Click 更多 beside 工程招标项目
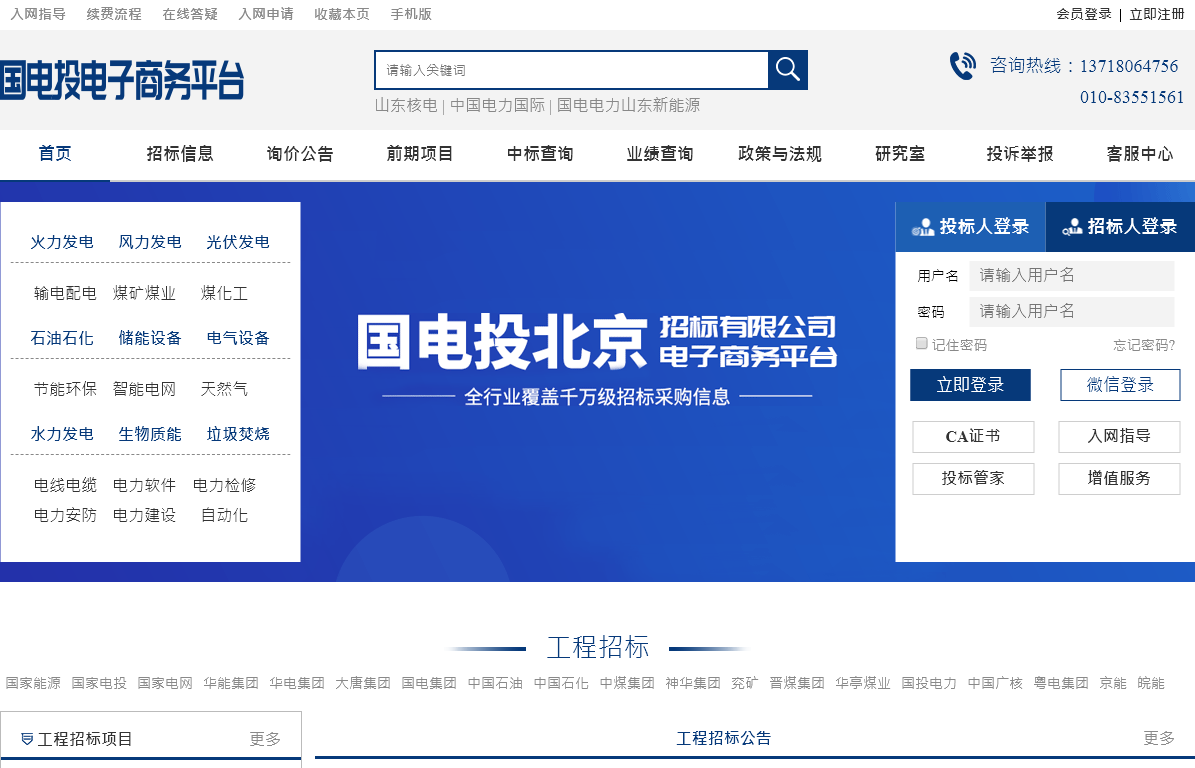This screenshot has width=1195, height=768. 265,739
